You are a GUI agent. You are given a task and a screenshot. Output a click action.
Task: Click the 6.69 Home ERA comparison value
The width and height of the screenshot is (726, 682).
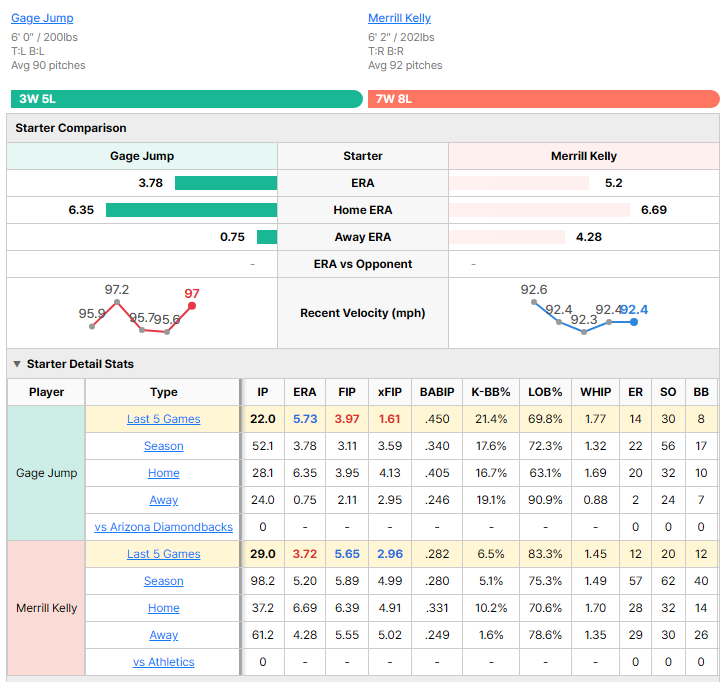tap(654, 210)
